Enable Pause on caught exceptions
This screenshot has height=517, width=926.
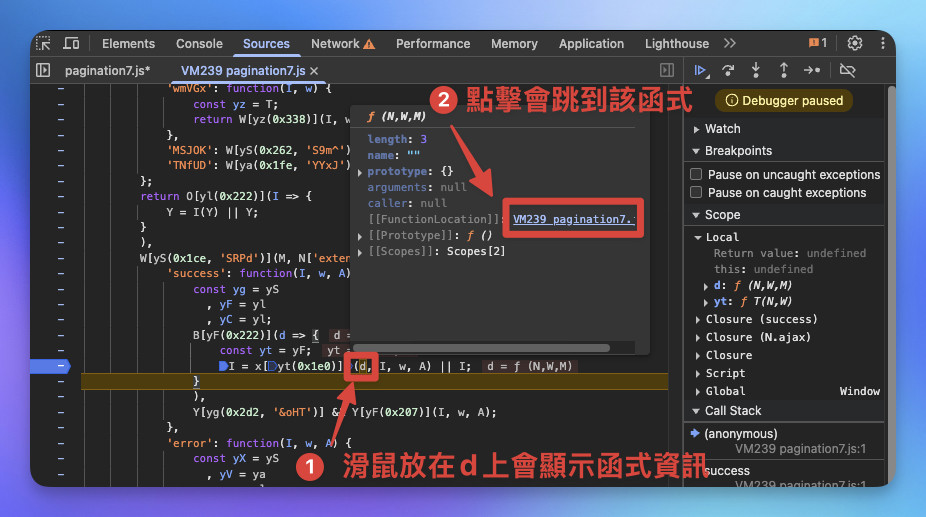coord(696,193)
